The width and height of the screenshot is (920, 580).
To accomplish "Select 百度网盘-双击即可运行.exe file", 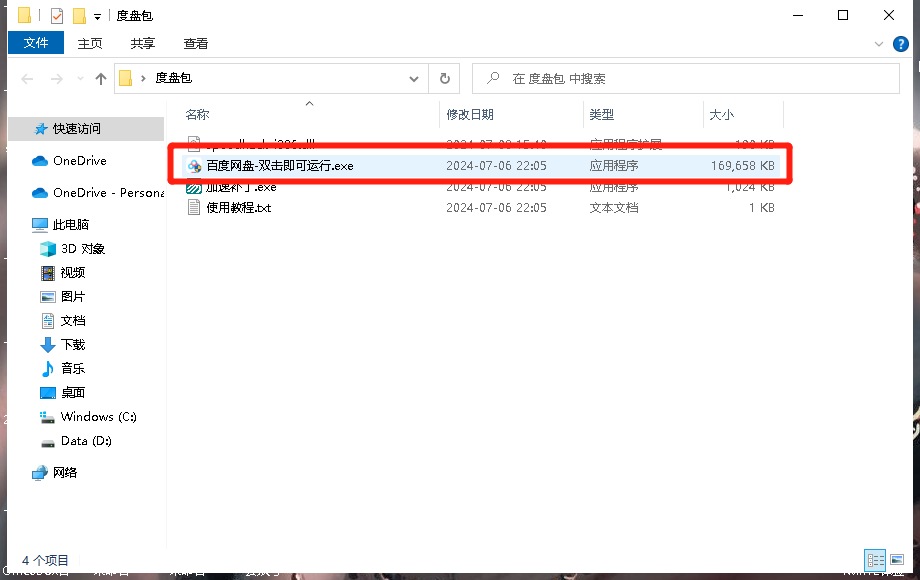I will point(280,166).
